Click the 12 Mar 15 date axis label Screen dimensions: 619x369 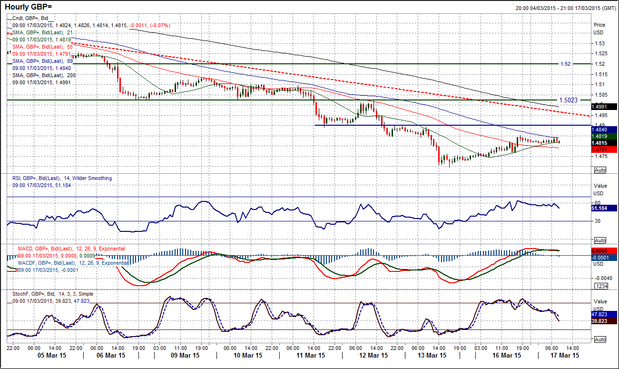(373, 356)
